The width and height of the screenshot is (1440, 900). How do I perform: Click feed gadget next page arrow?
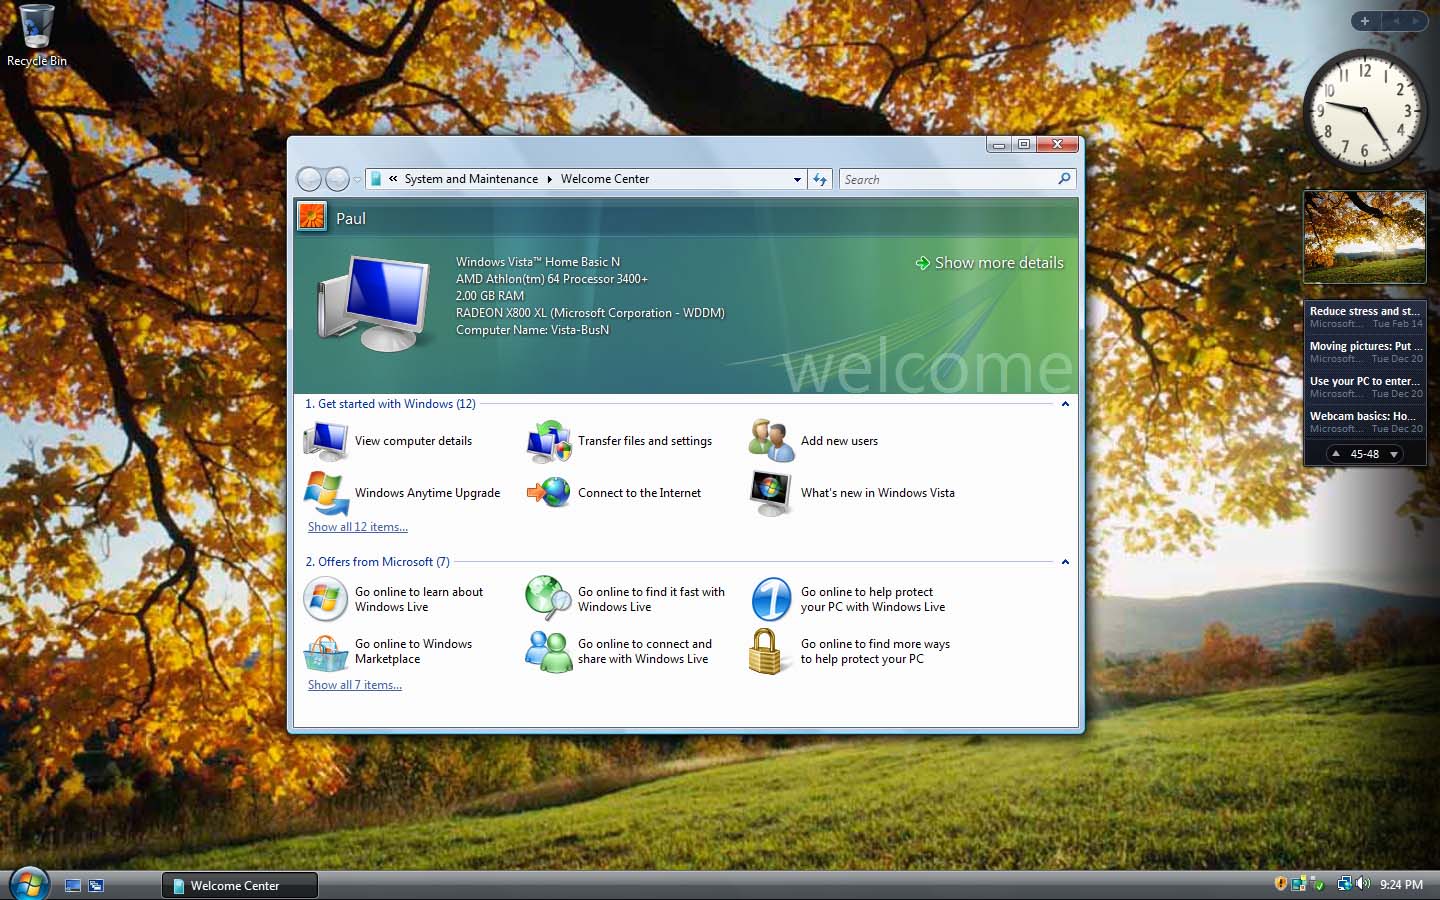click(x=1394, y=454)
